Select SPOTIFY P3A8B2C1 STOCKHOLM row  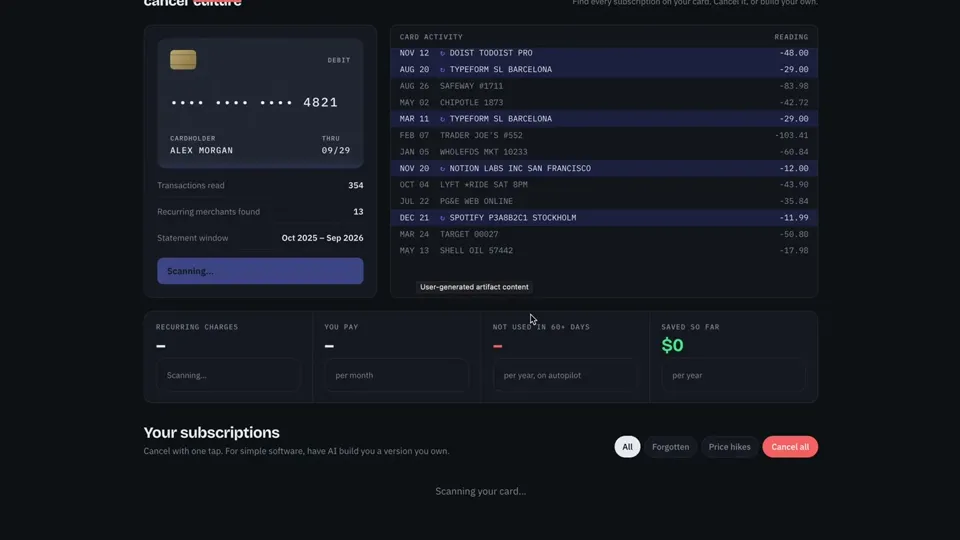tap(604, 218)
